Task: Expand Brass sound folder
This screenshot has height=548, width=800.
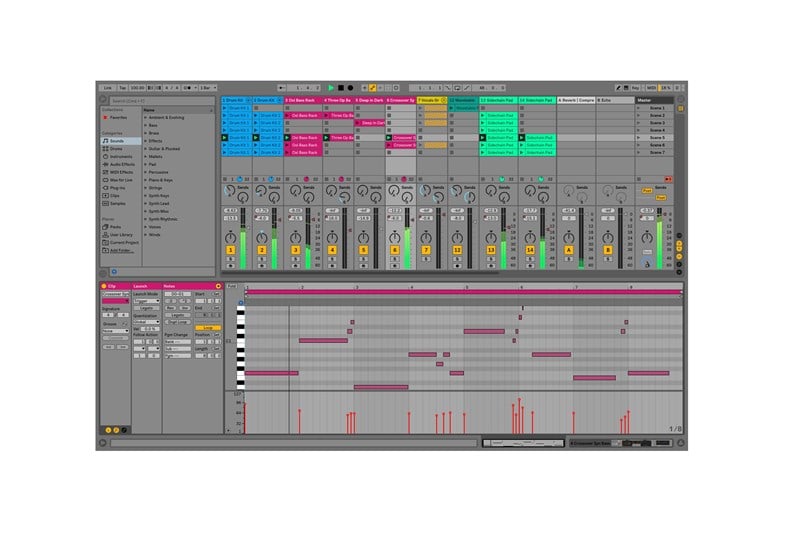Action: click(x=145, y=133)
